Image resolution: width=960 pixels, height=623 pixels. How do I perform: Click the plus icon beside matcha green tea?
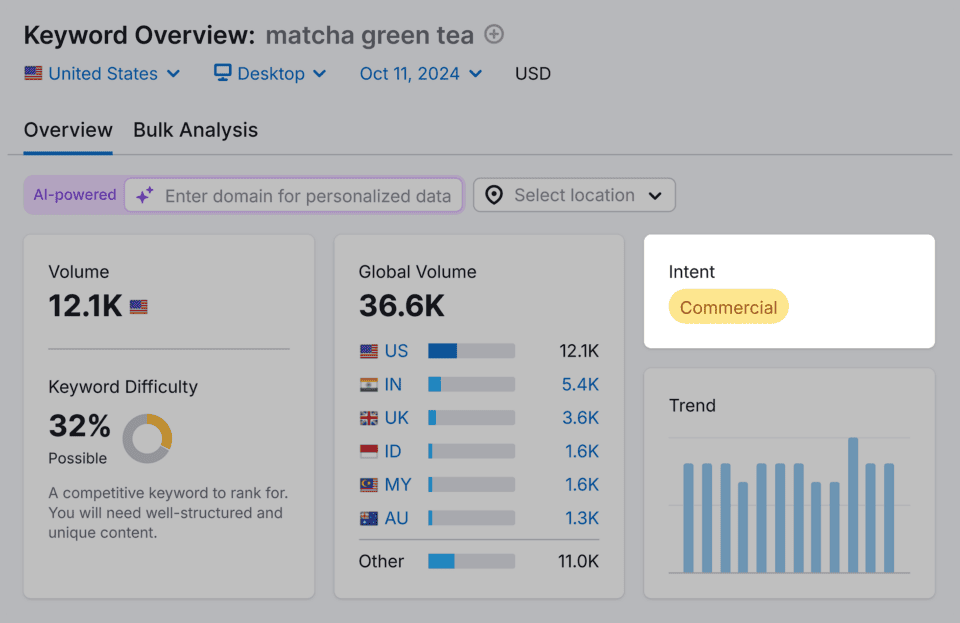point(494,35)
